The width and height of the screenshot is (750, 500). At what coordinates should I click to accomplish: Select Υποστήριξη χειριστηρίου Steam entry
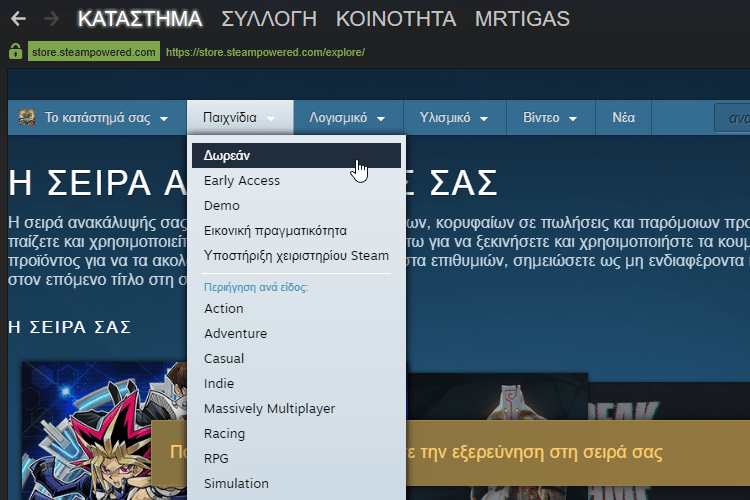click(296, 256)
